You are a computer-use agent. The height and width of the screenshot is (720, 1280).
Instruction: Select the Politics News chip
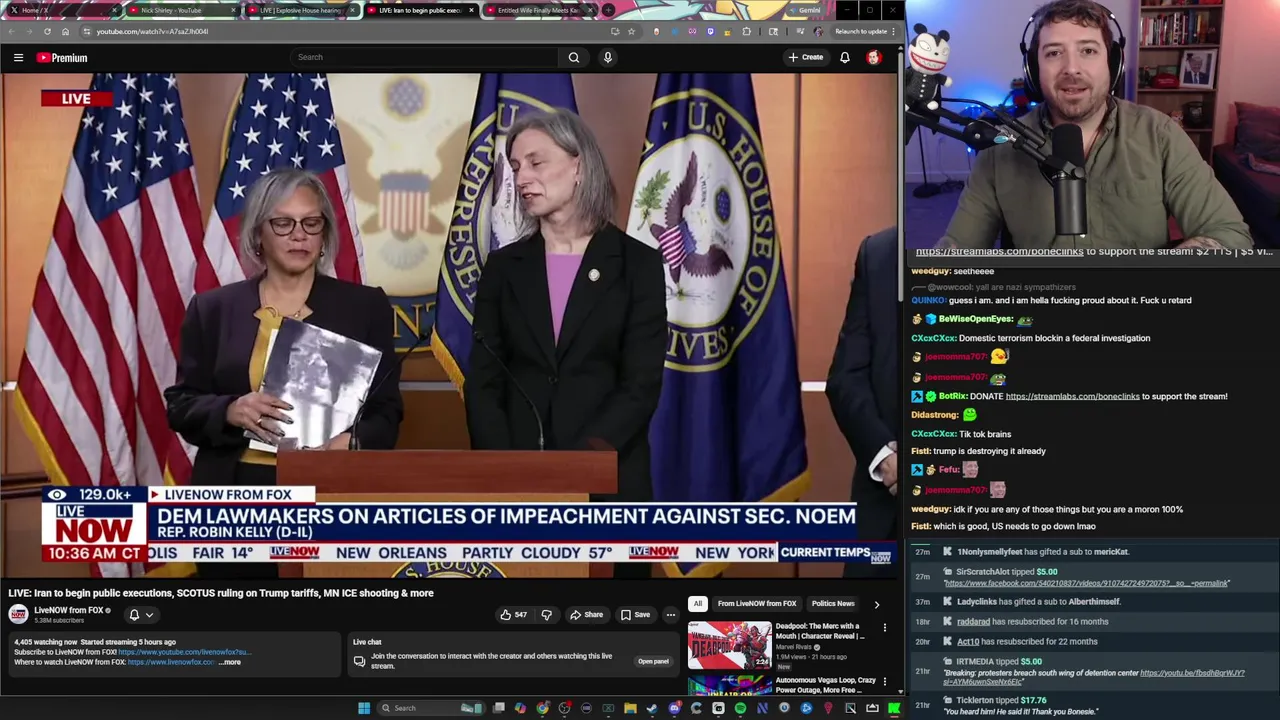833,604
